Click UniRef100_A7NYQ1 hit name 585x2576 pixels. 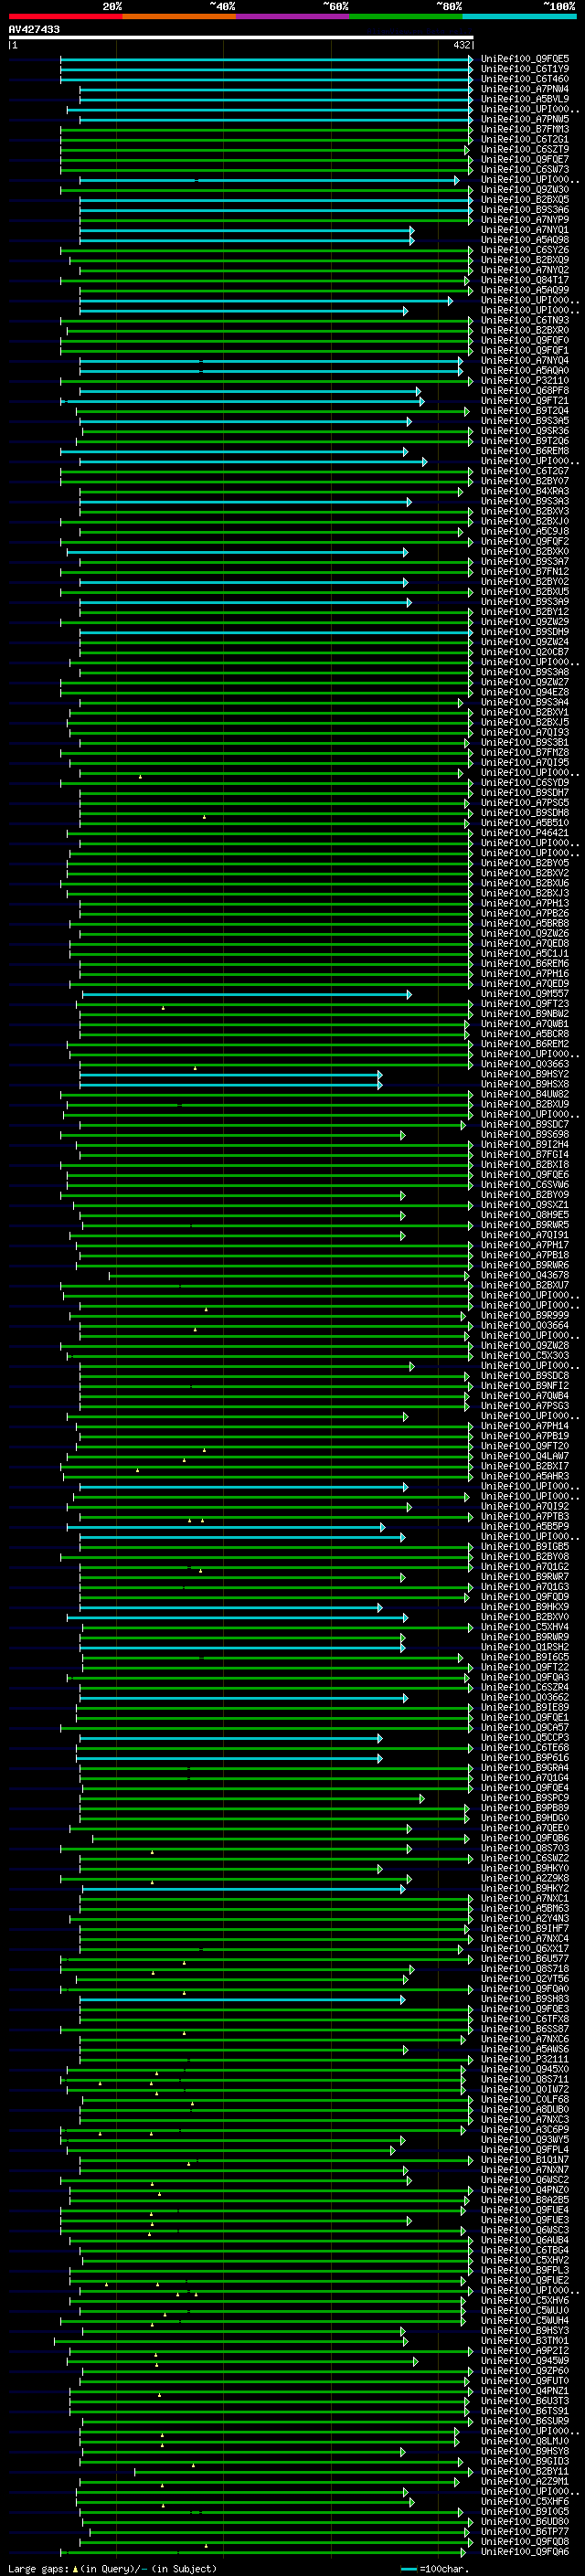(525, 229)
